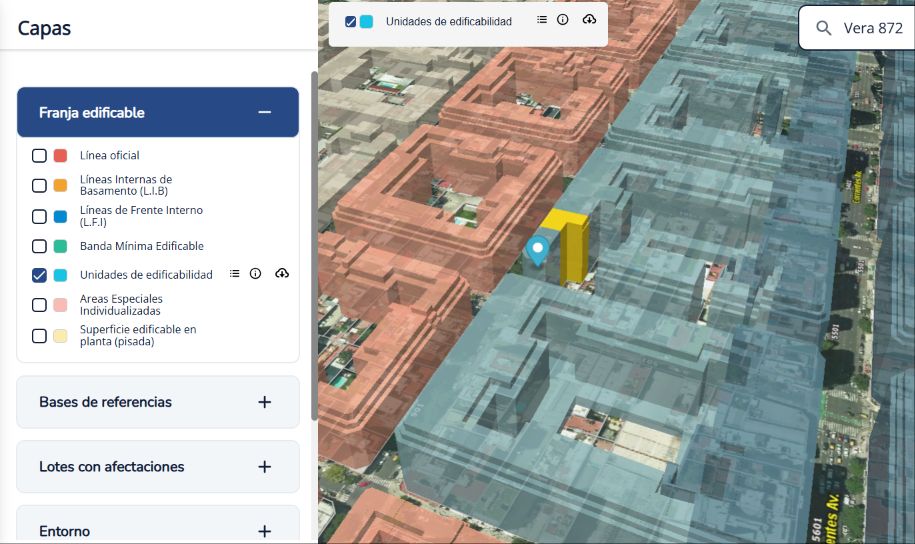Screen dimensions: 915x544
Task: Open the info icon in the map overlay card
Action: (x=563, y=20)
